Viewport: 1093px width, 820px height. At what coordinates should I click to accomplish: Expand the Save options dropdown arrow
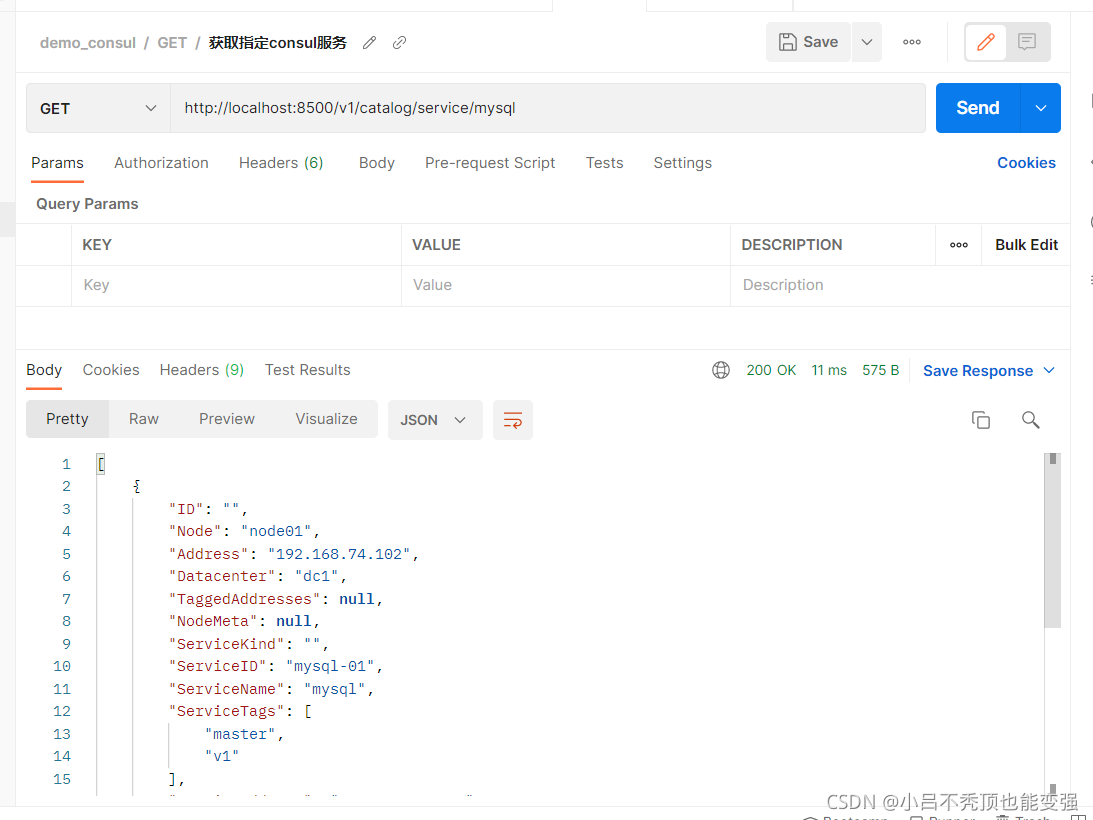tap(866, 42)
